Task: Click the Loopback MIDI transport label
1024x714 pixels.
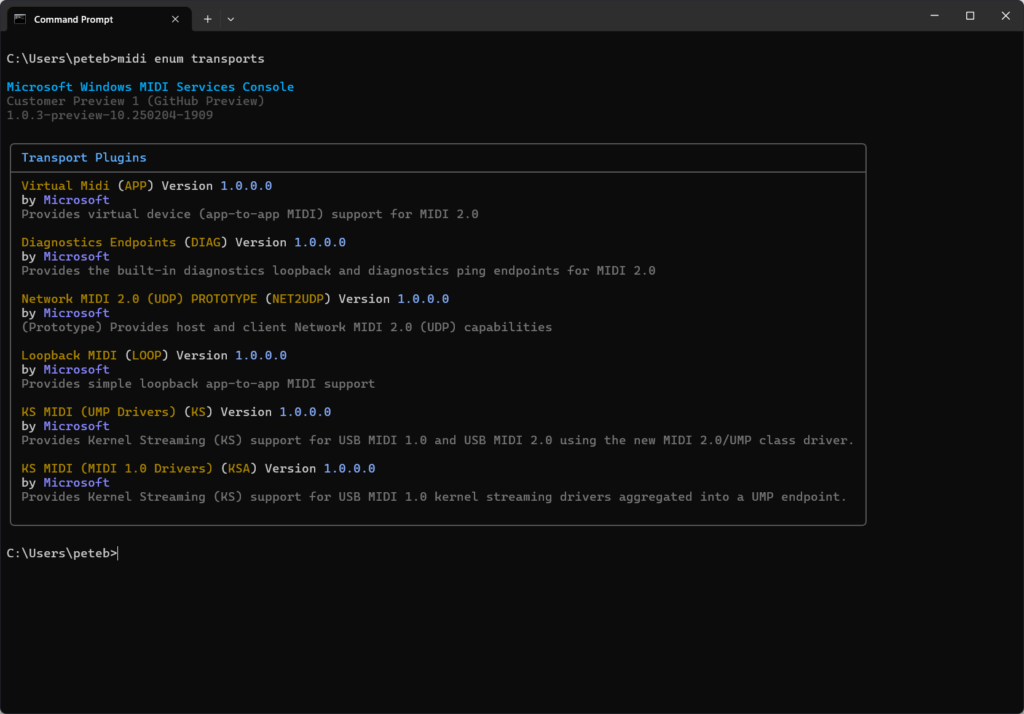Action: (70, 355)
